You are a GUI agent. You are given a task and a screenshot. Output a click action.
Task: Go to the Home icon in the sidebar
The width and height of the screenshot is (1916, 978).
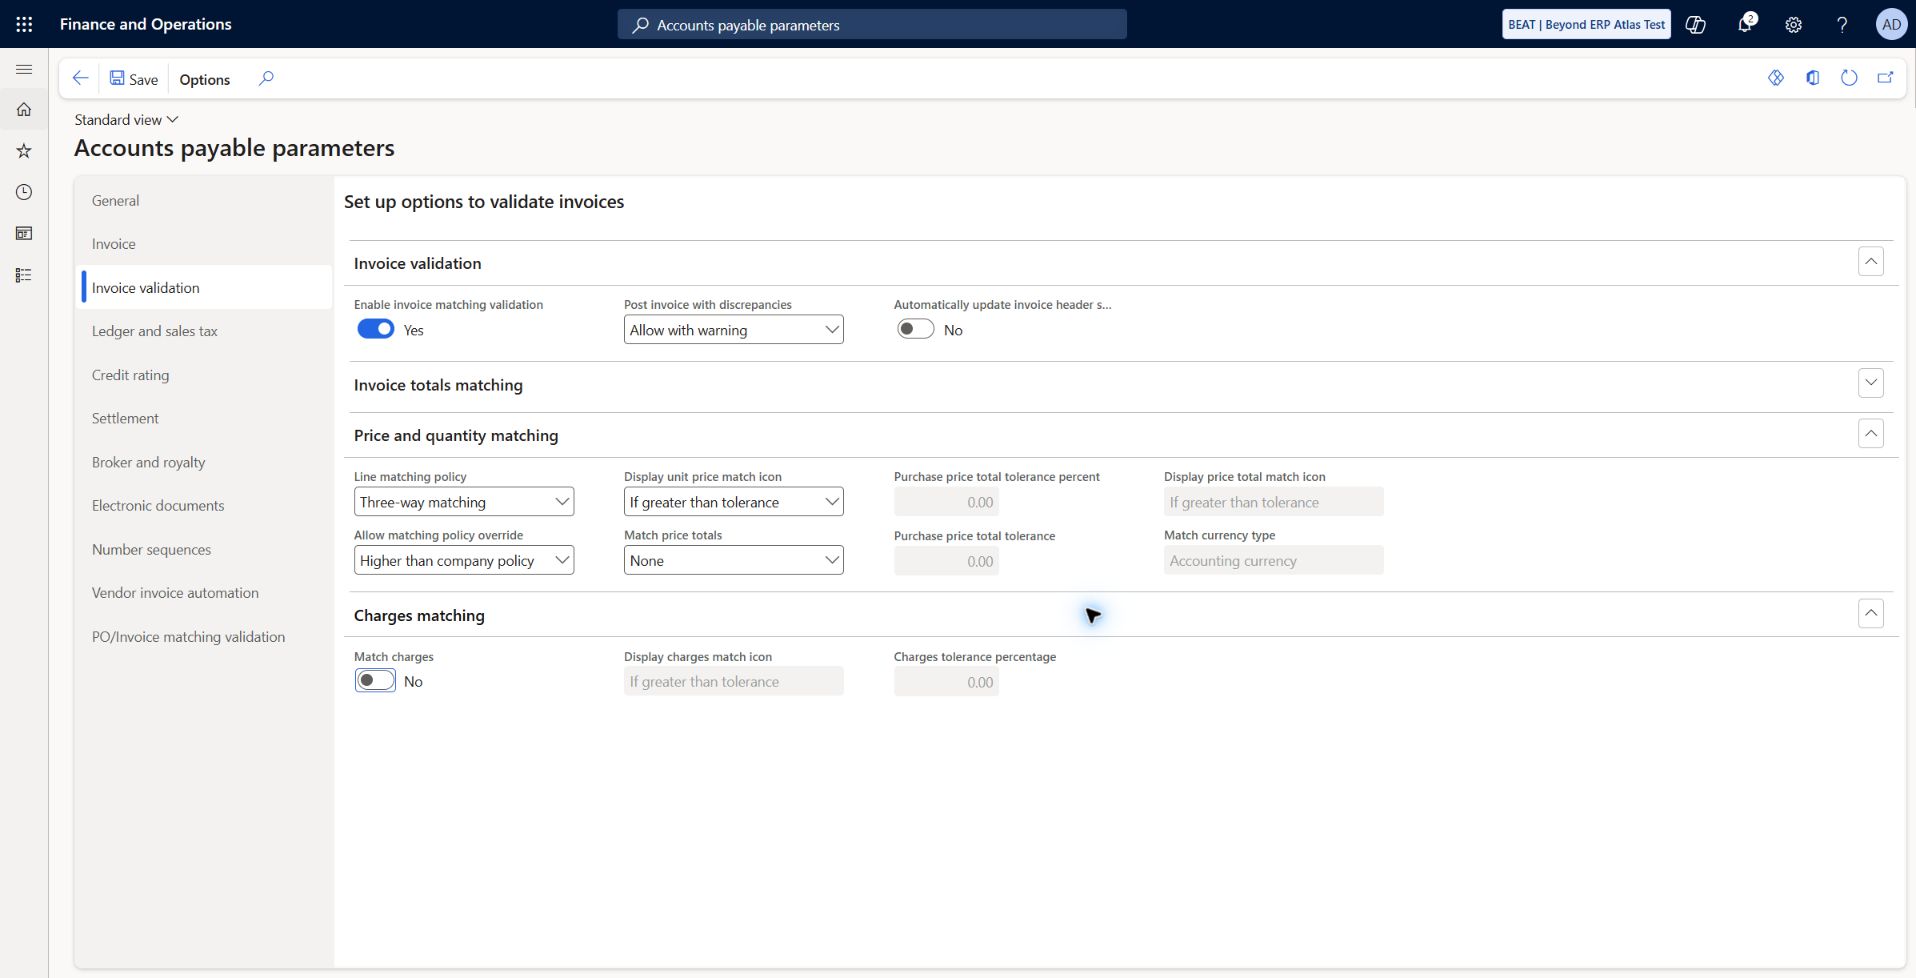tap(24, 110)
